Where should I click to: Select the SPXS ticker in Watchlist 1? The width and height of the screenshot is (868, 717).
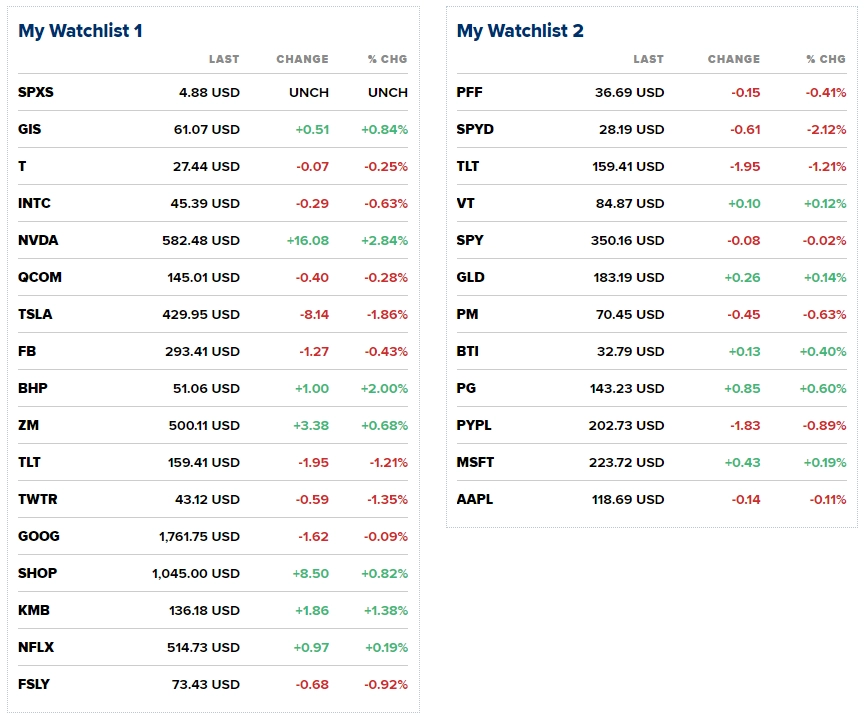tap(36, 92)
